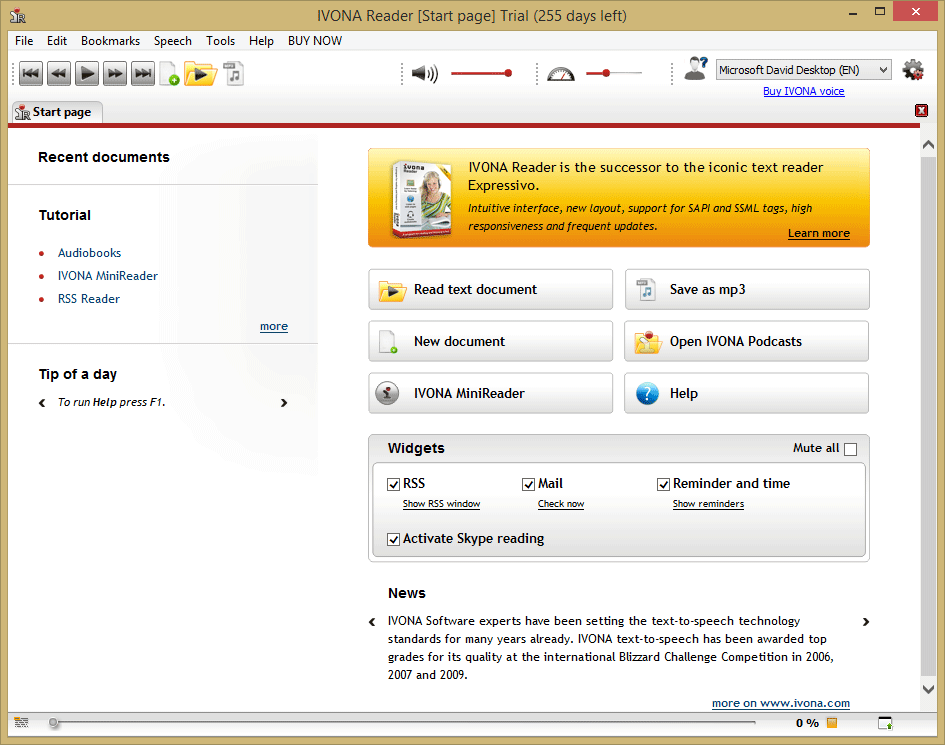Skip to the beginning with the first toolbar button
Screen dimensions: 945x745
pos(31,74)
